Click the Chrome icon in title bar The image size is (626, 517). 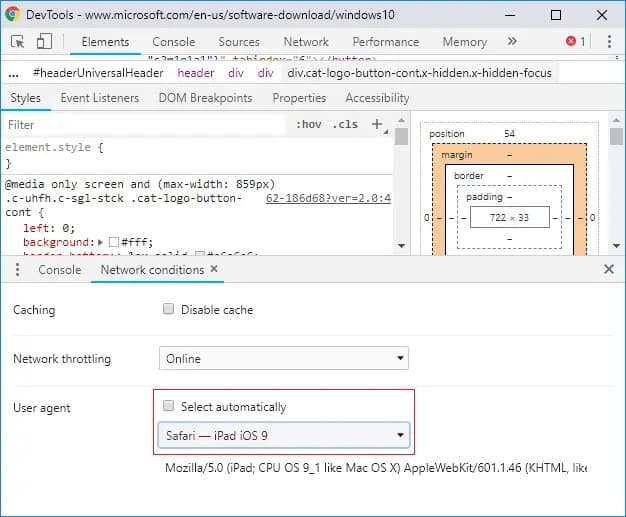coord(12,15)
